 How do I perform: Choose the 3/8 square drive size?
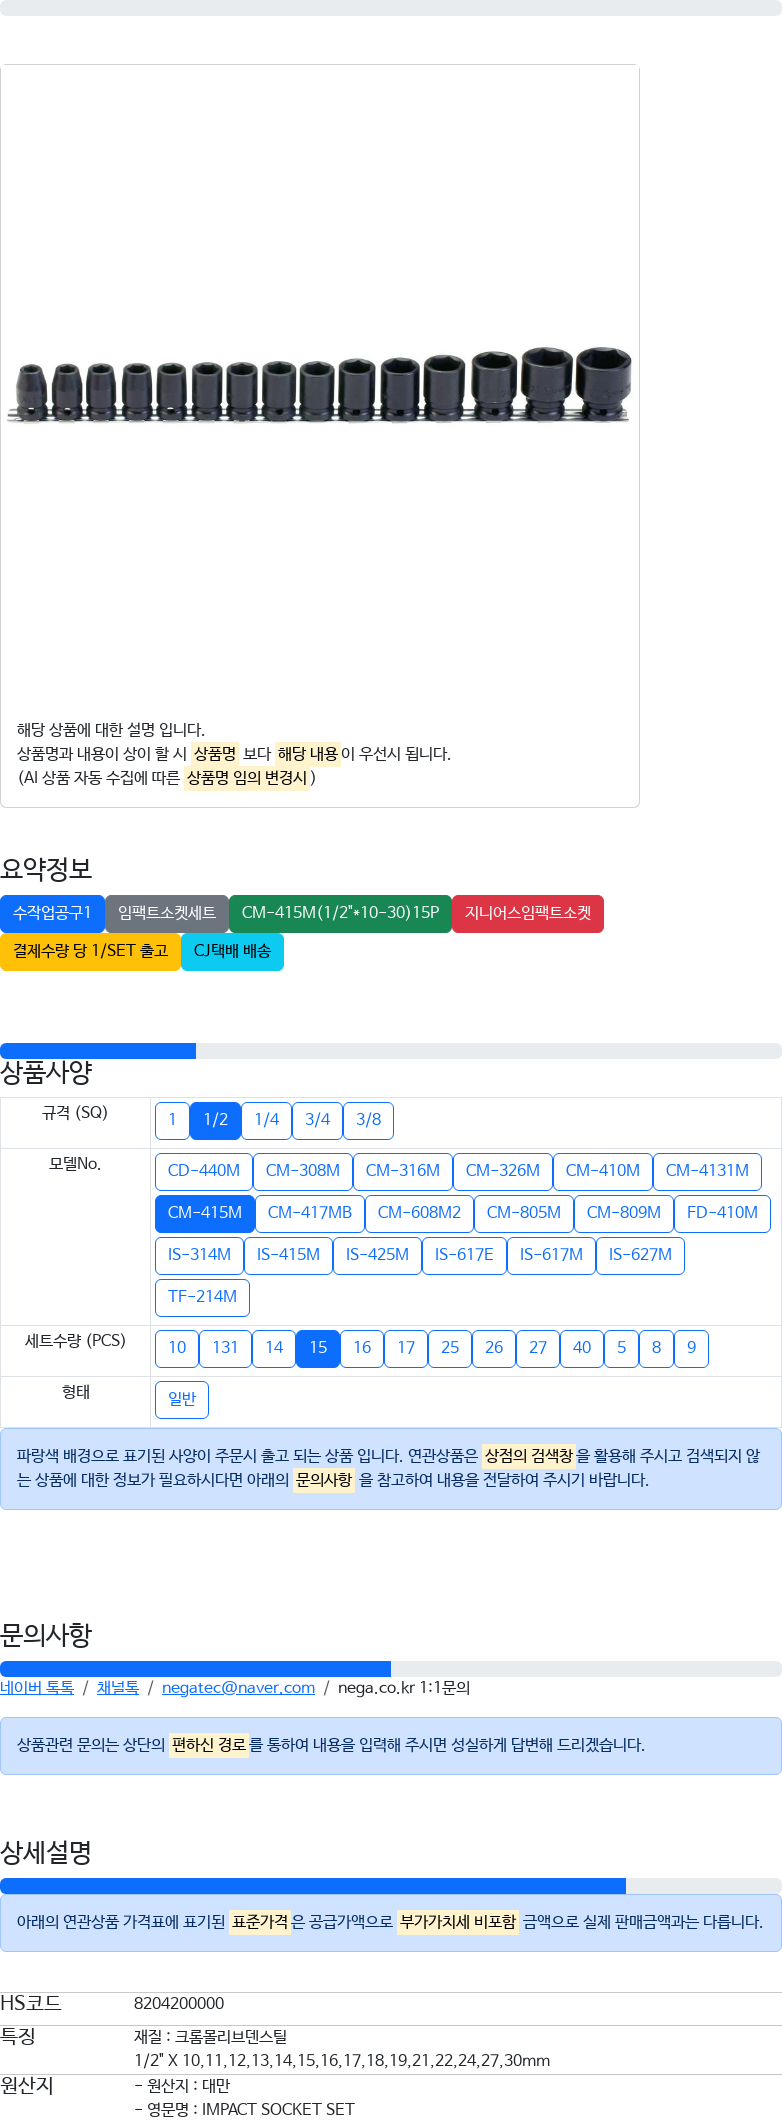(x=368, y=1120)
